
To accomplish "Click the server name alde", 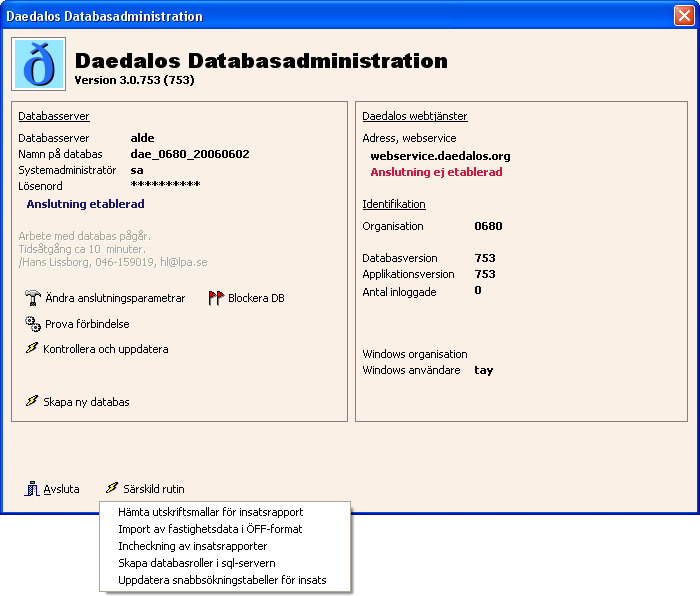I will (142, 138).
